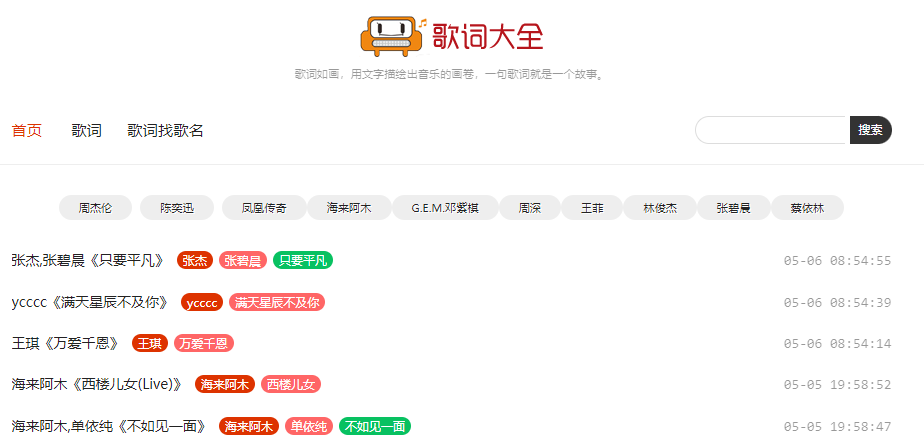Select the 王菲 artist pill

(592, 208)
